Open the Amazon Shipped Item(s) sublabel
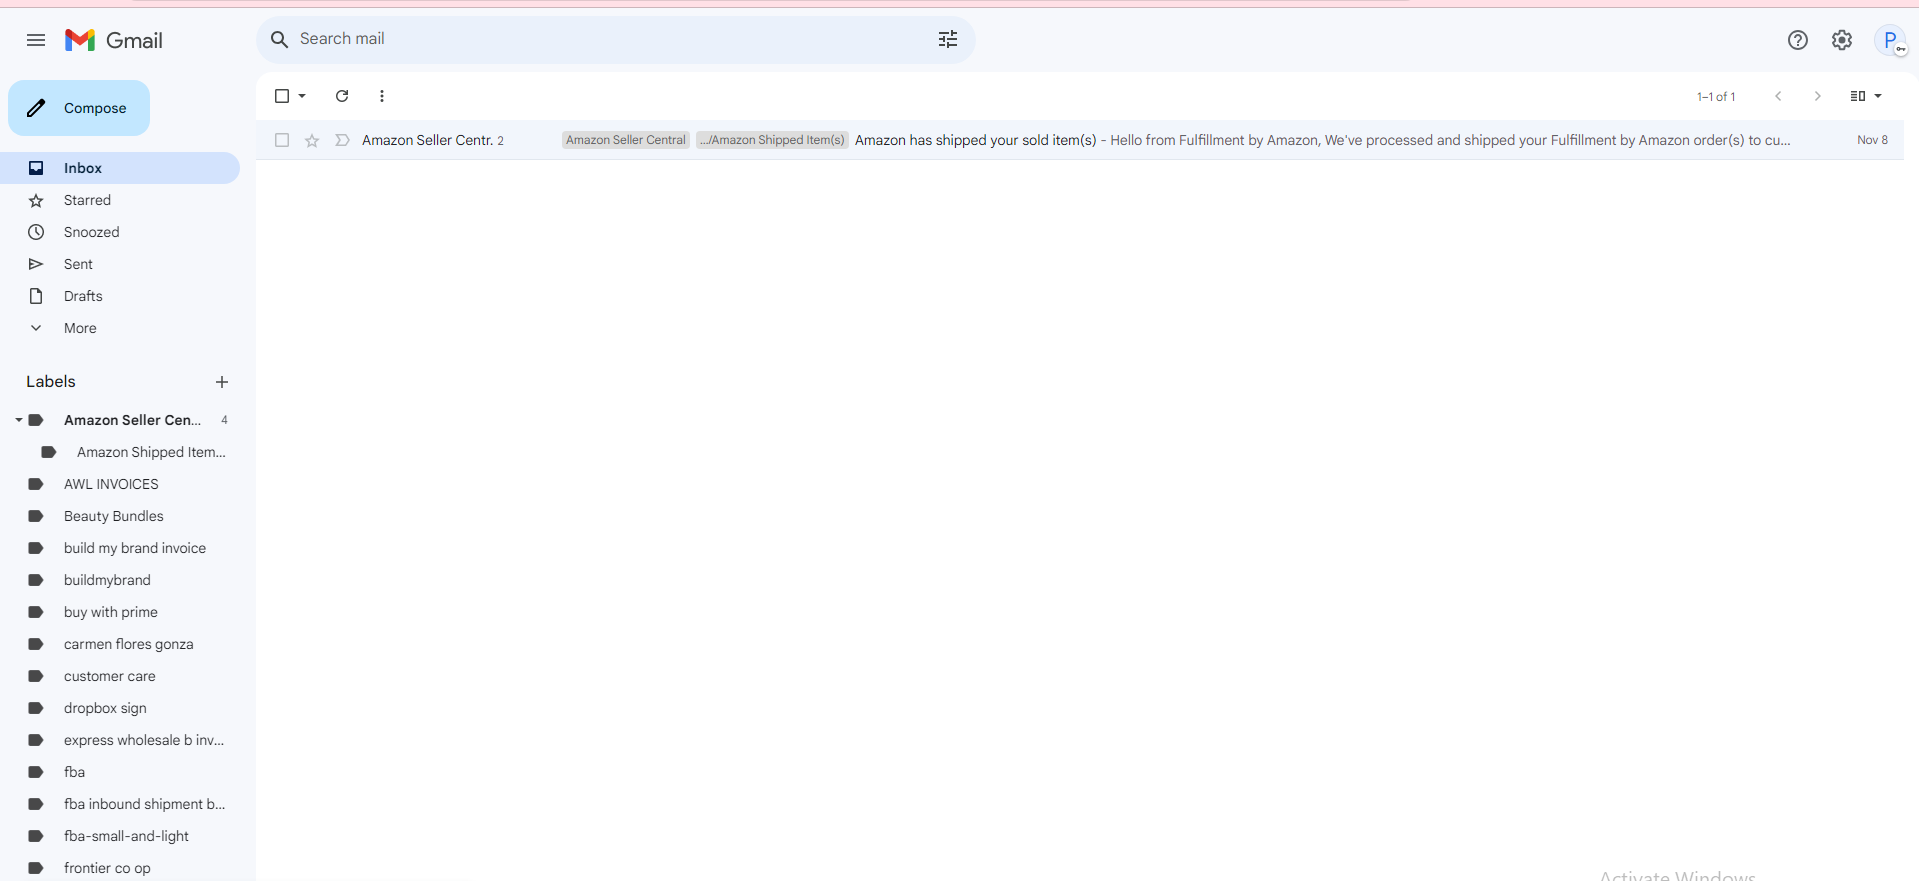1919x881 pixels. [x=151, y=452]
